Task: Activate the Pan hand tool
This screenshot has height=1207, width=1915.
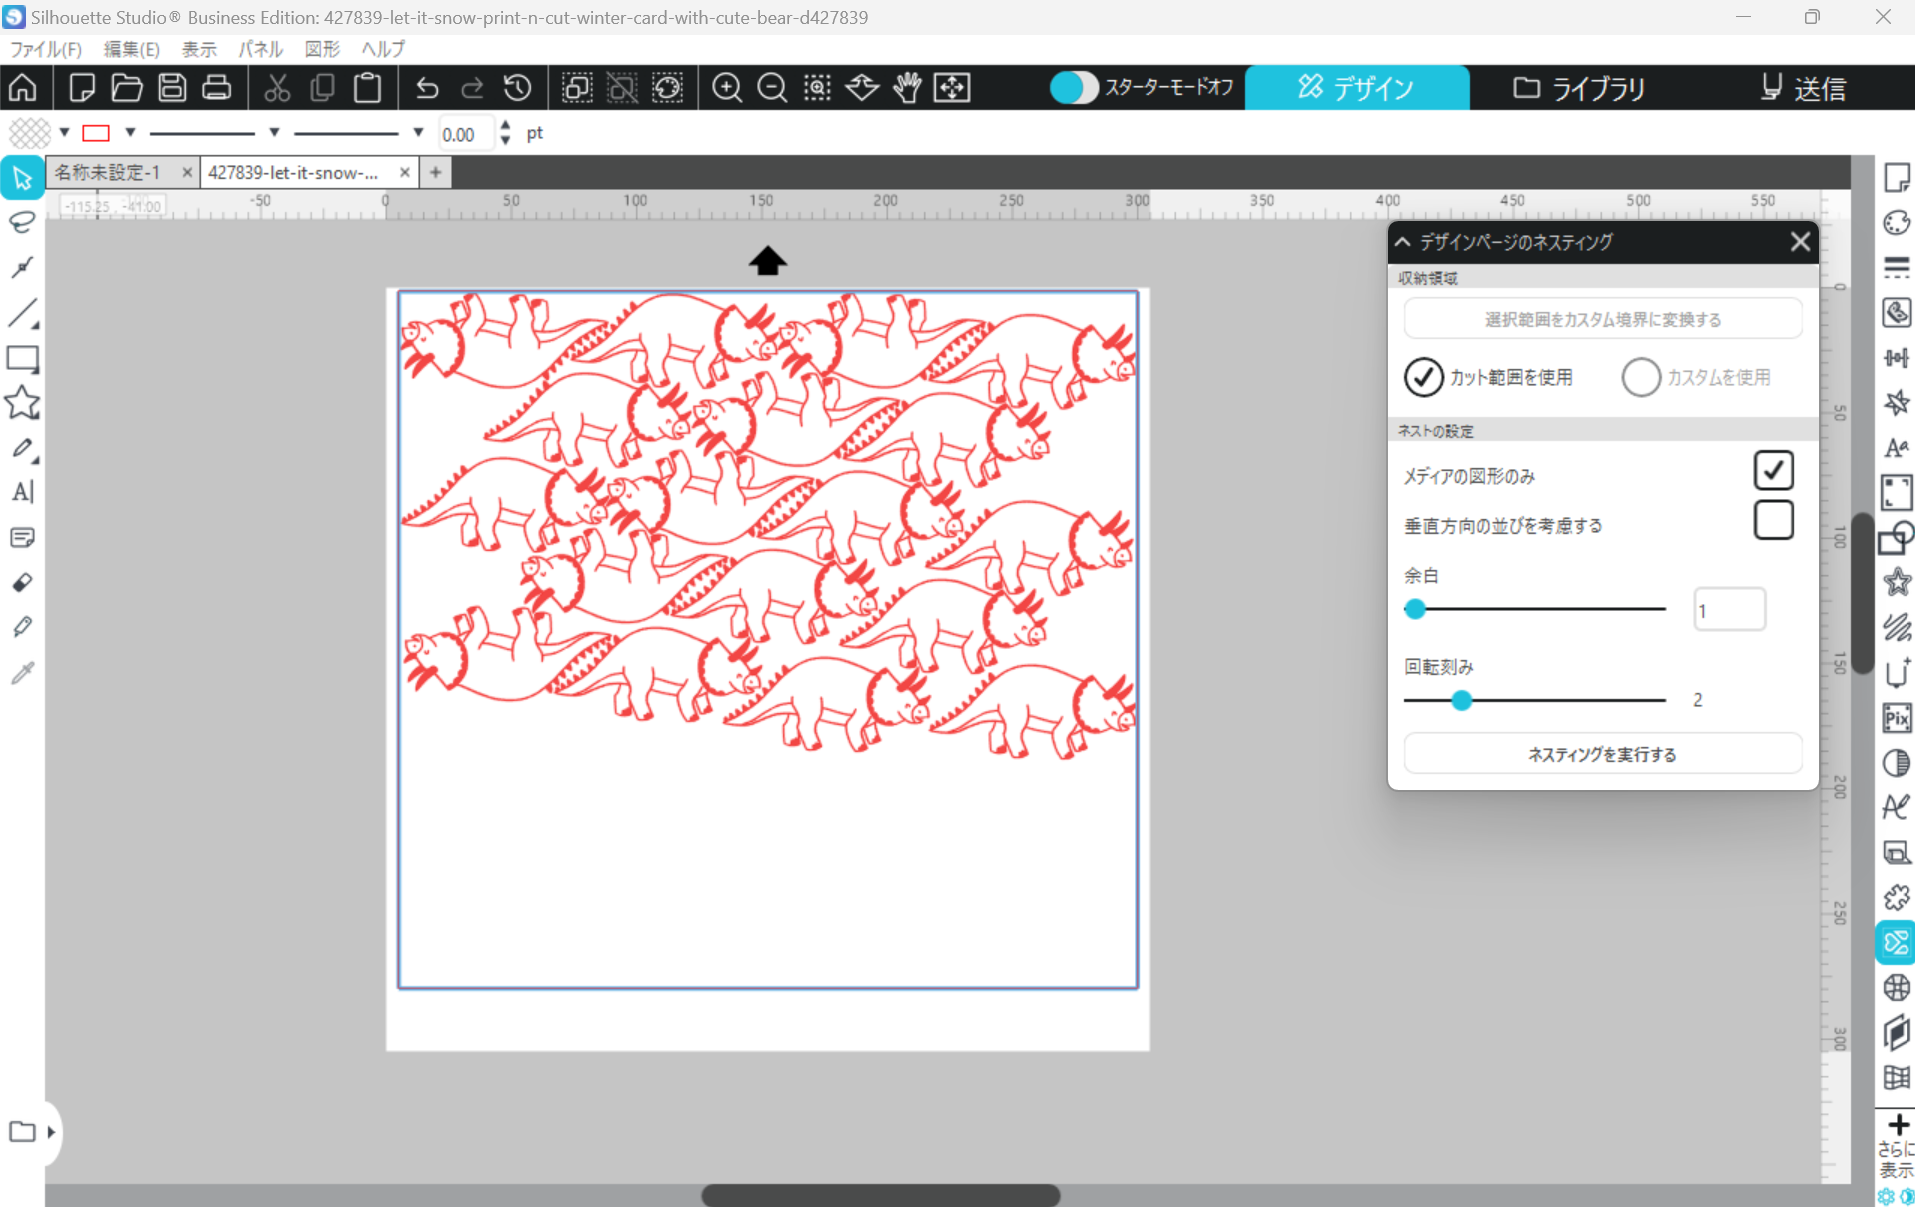Action: click(x=907, y=88)
